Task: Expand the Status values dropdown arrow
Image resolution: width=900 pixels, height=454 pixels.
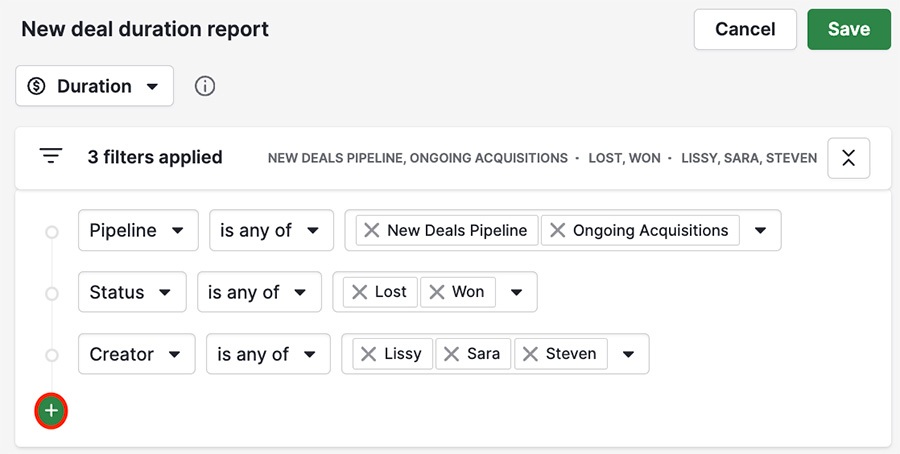Action: [x=517, y=292]
